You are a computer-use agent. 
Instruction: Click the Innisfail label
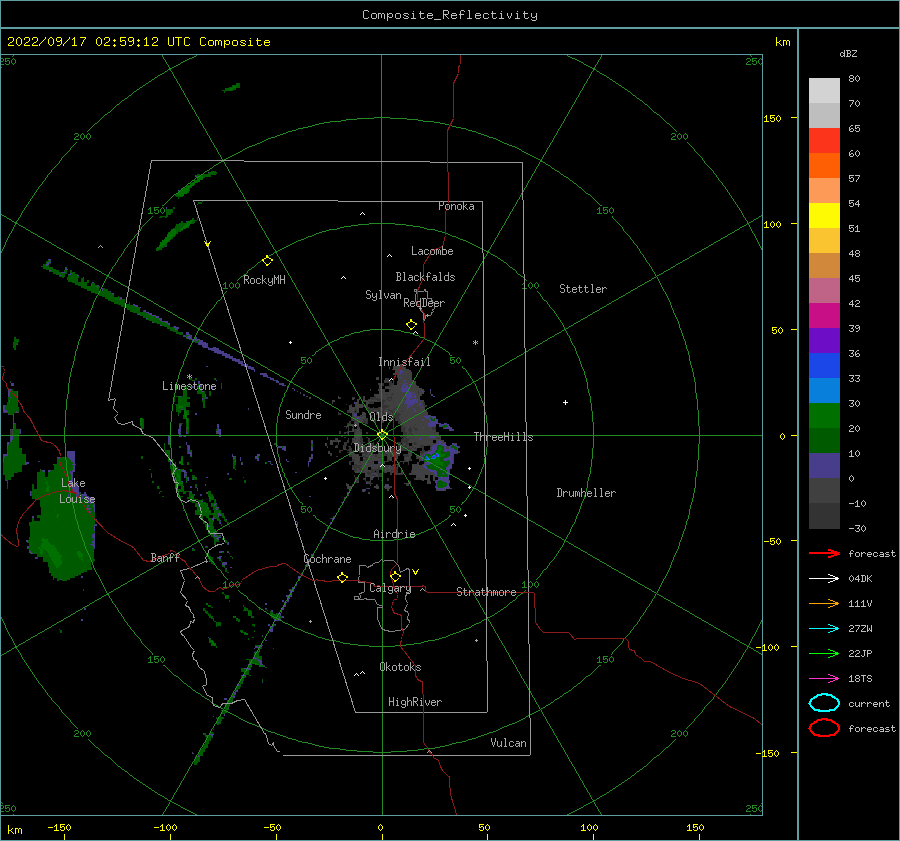pos(404,362)
